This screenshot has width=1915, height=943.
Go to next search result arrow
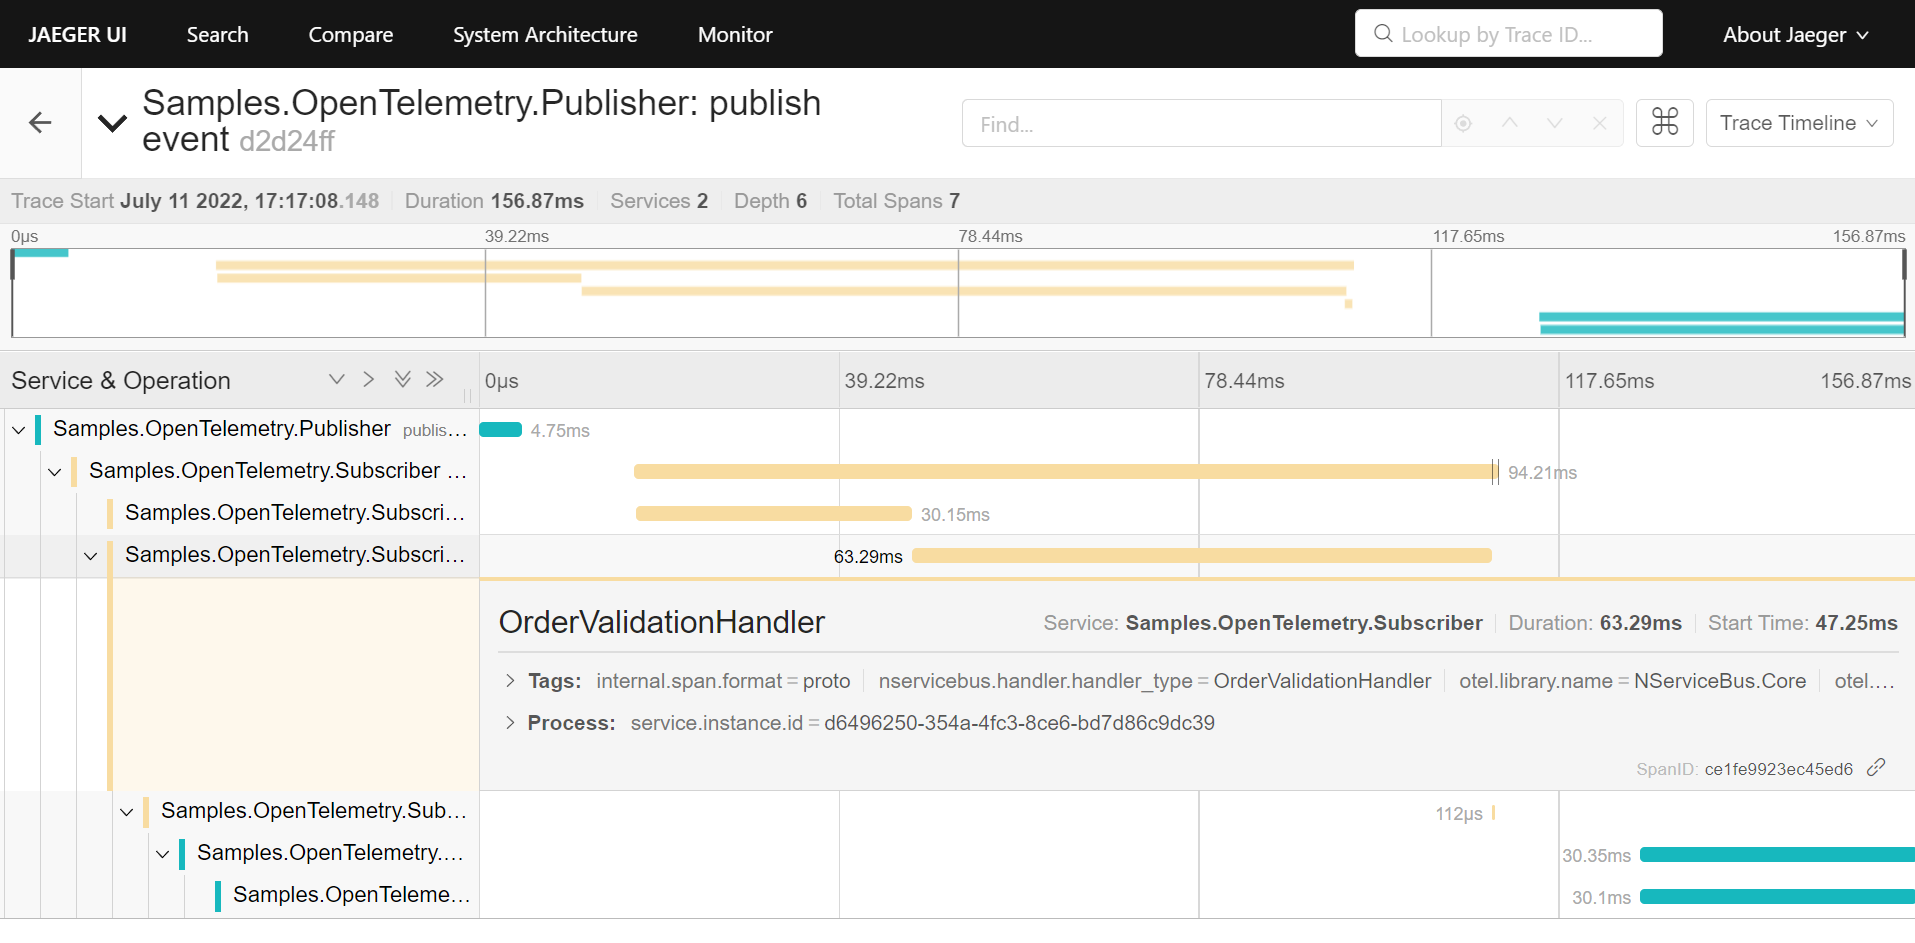(x=1555, y=123)
